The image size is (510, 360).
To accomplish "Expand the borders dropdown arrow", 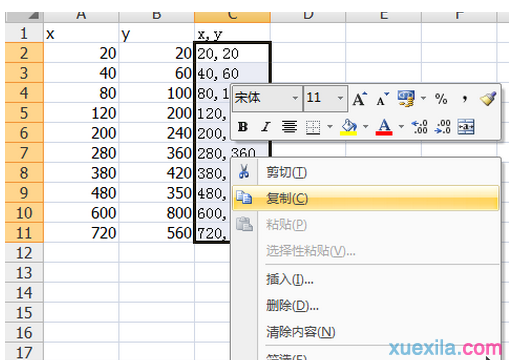I will coord(330,127).
